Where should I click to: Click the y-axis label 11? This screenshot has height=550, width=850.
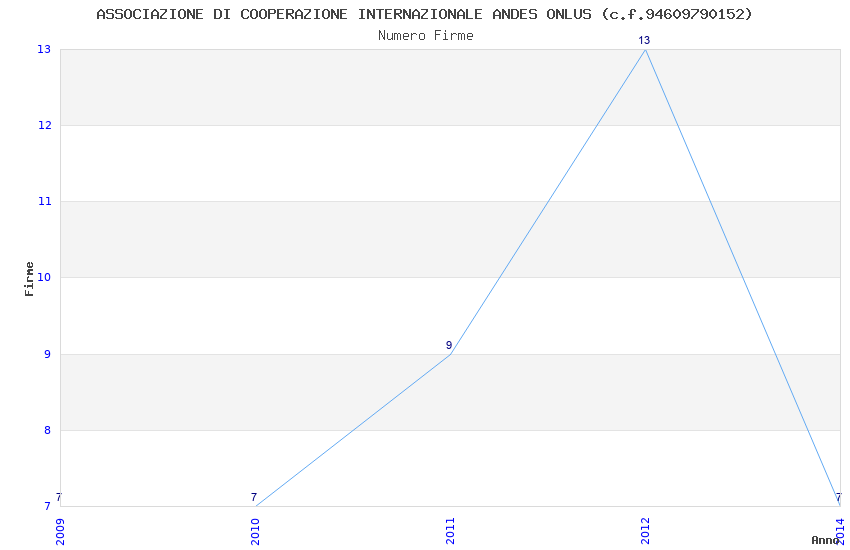(44, 202)
